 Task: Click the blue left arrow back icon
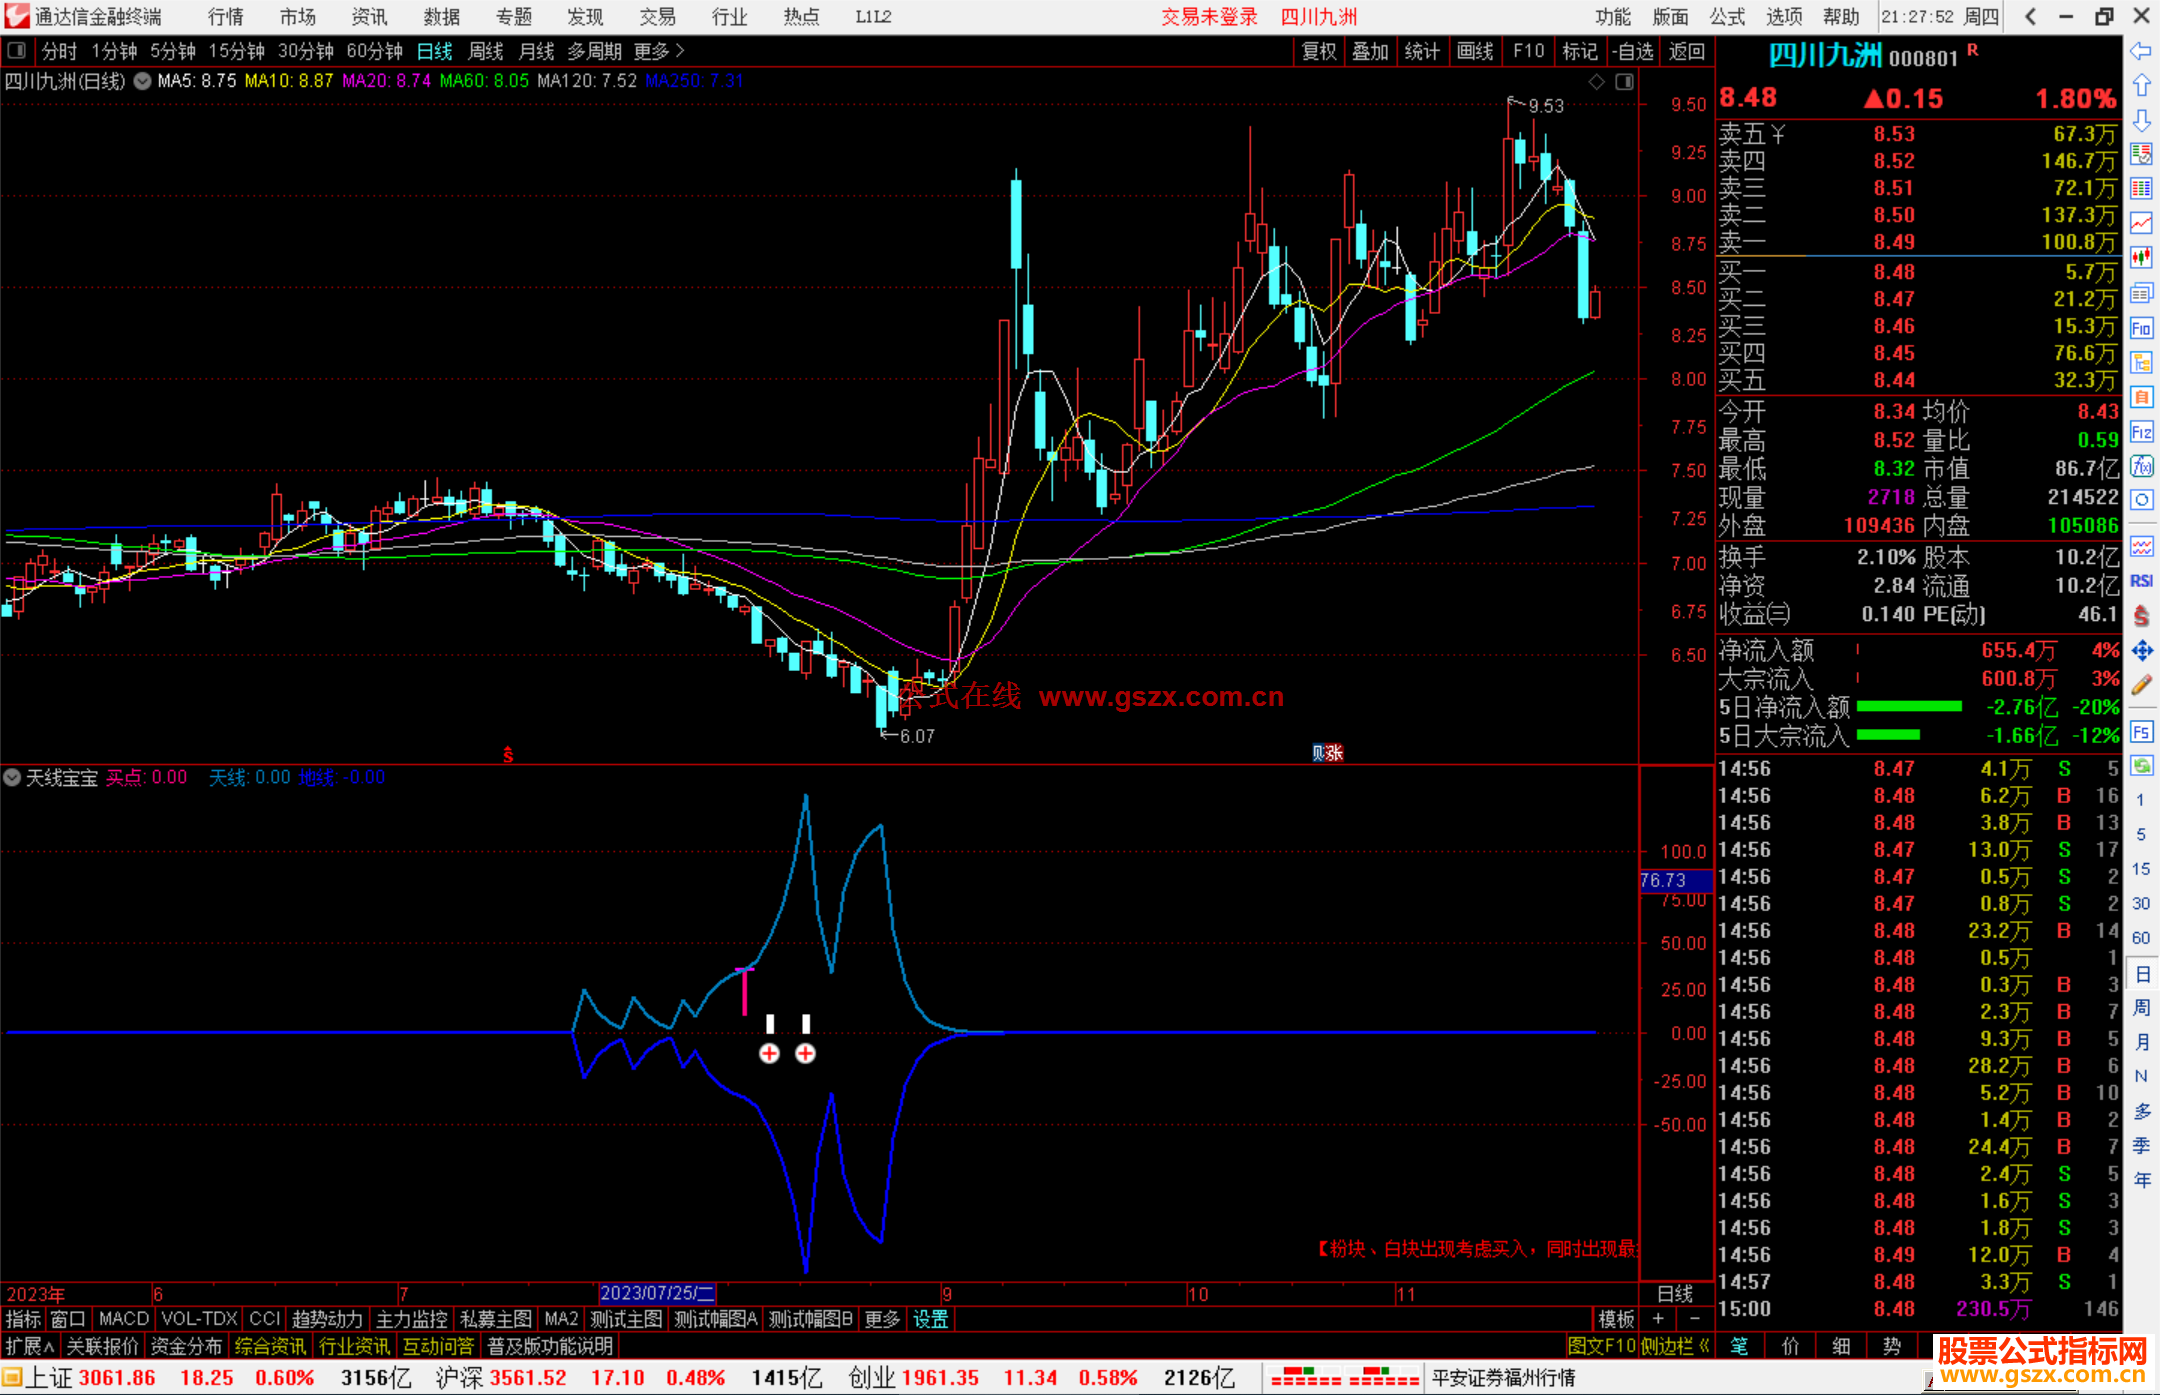tap(2141, 50)
